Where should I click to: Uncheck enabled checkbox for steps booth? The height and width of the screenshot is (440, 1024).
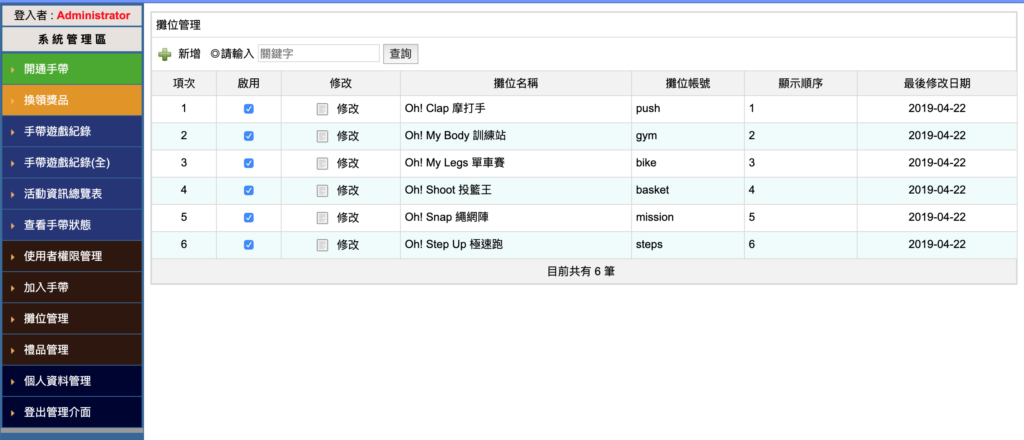[249, 245]
